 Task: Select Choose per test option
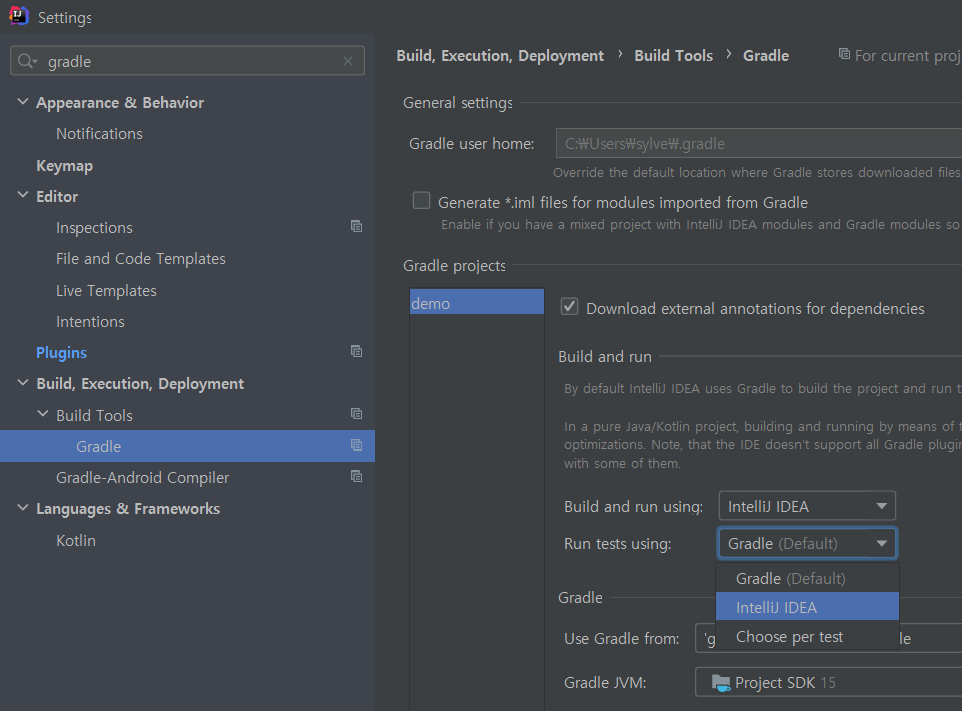(x=807, y=636)
